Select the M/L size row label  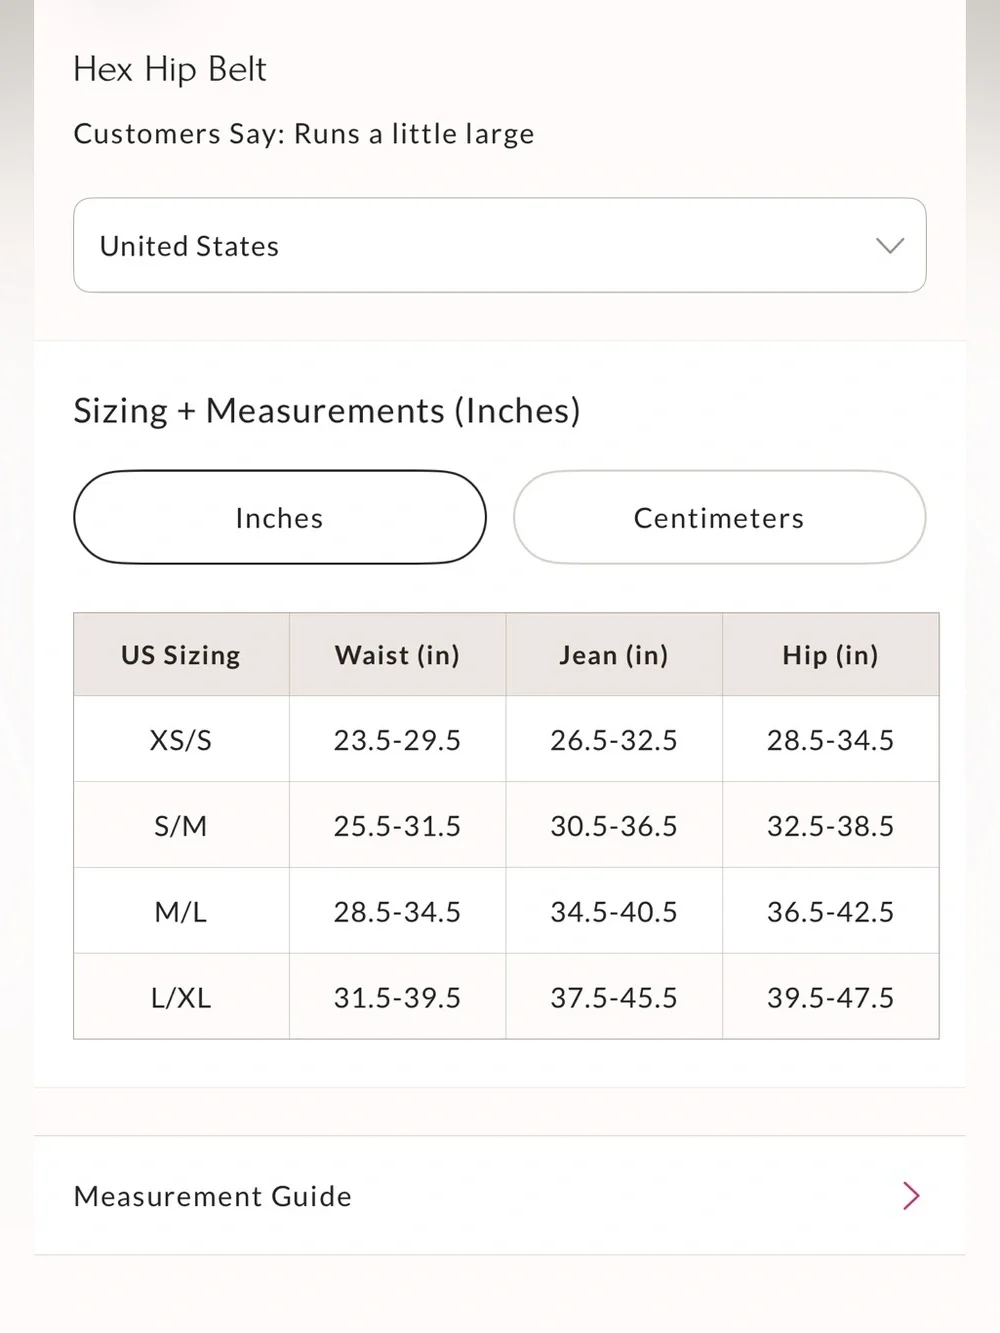(181, 912)
